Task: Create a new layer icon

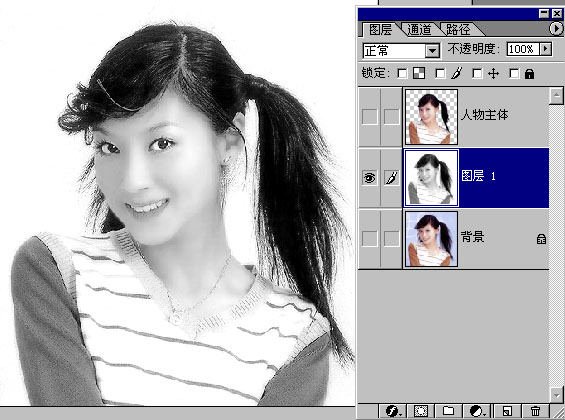Action: pyautogui.click(x=507, y=411)
